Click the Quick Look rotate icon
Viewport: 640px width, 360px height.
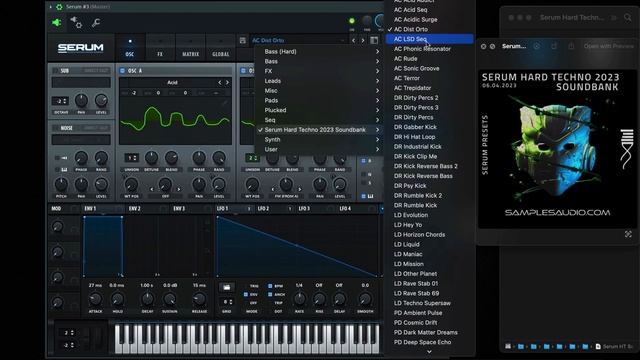coord(554,46)
